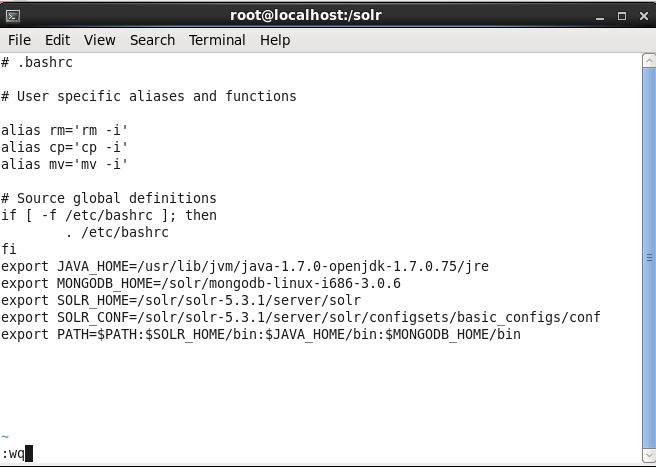This screenshot has height=467, width=656.
Task: Click the export MONGODB_HOME line
Action: pos(201,283)
